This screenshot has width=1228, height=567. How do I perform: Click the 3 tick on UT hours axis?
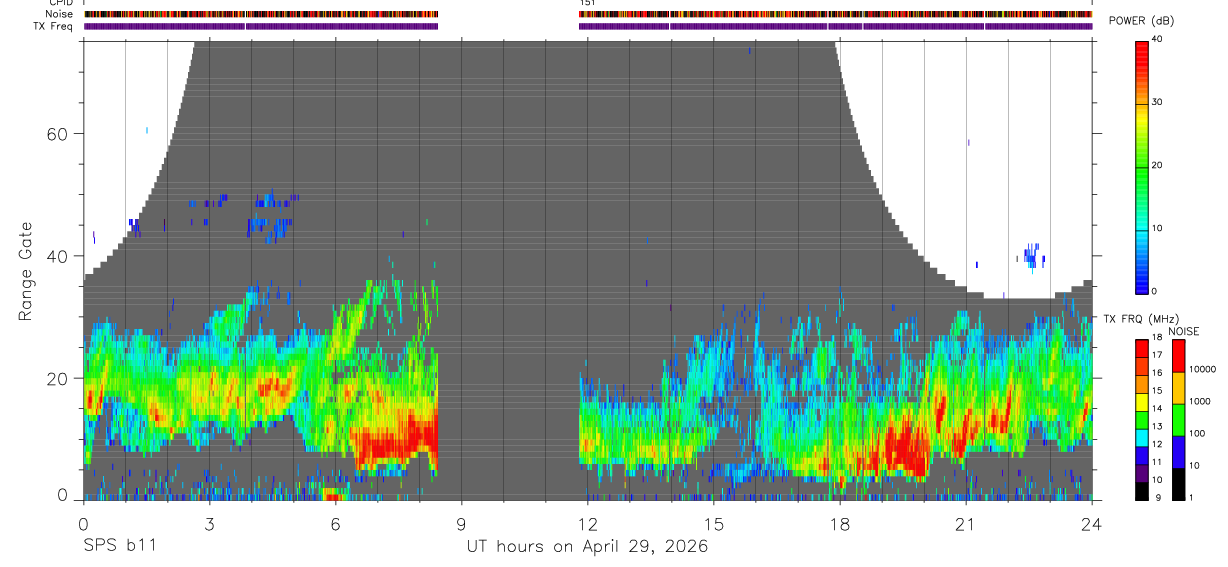(209, 524)
